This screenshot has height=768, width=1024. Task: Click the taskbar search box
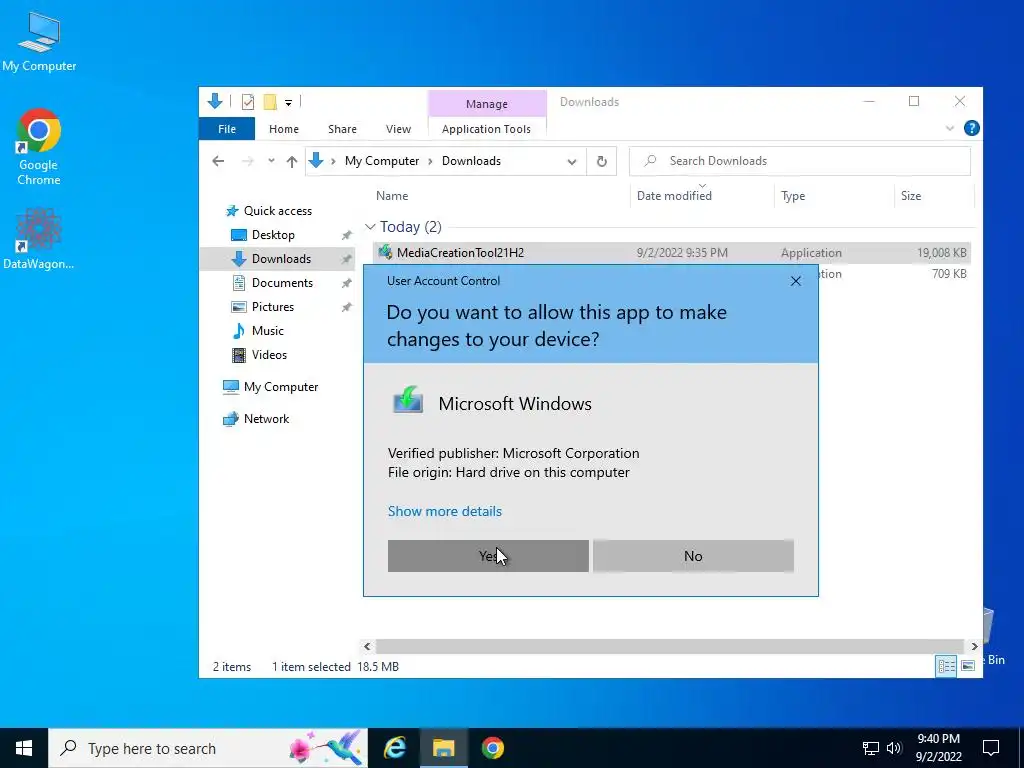[208, 748]
